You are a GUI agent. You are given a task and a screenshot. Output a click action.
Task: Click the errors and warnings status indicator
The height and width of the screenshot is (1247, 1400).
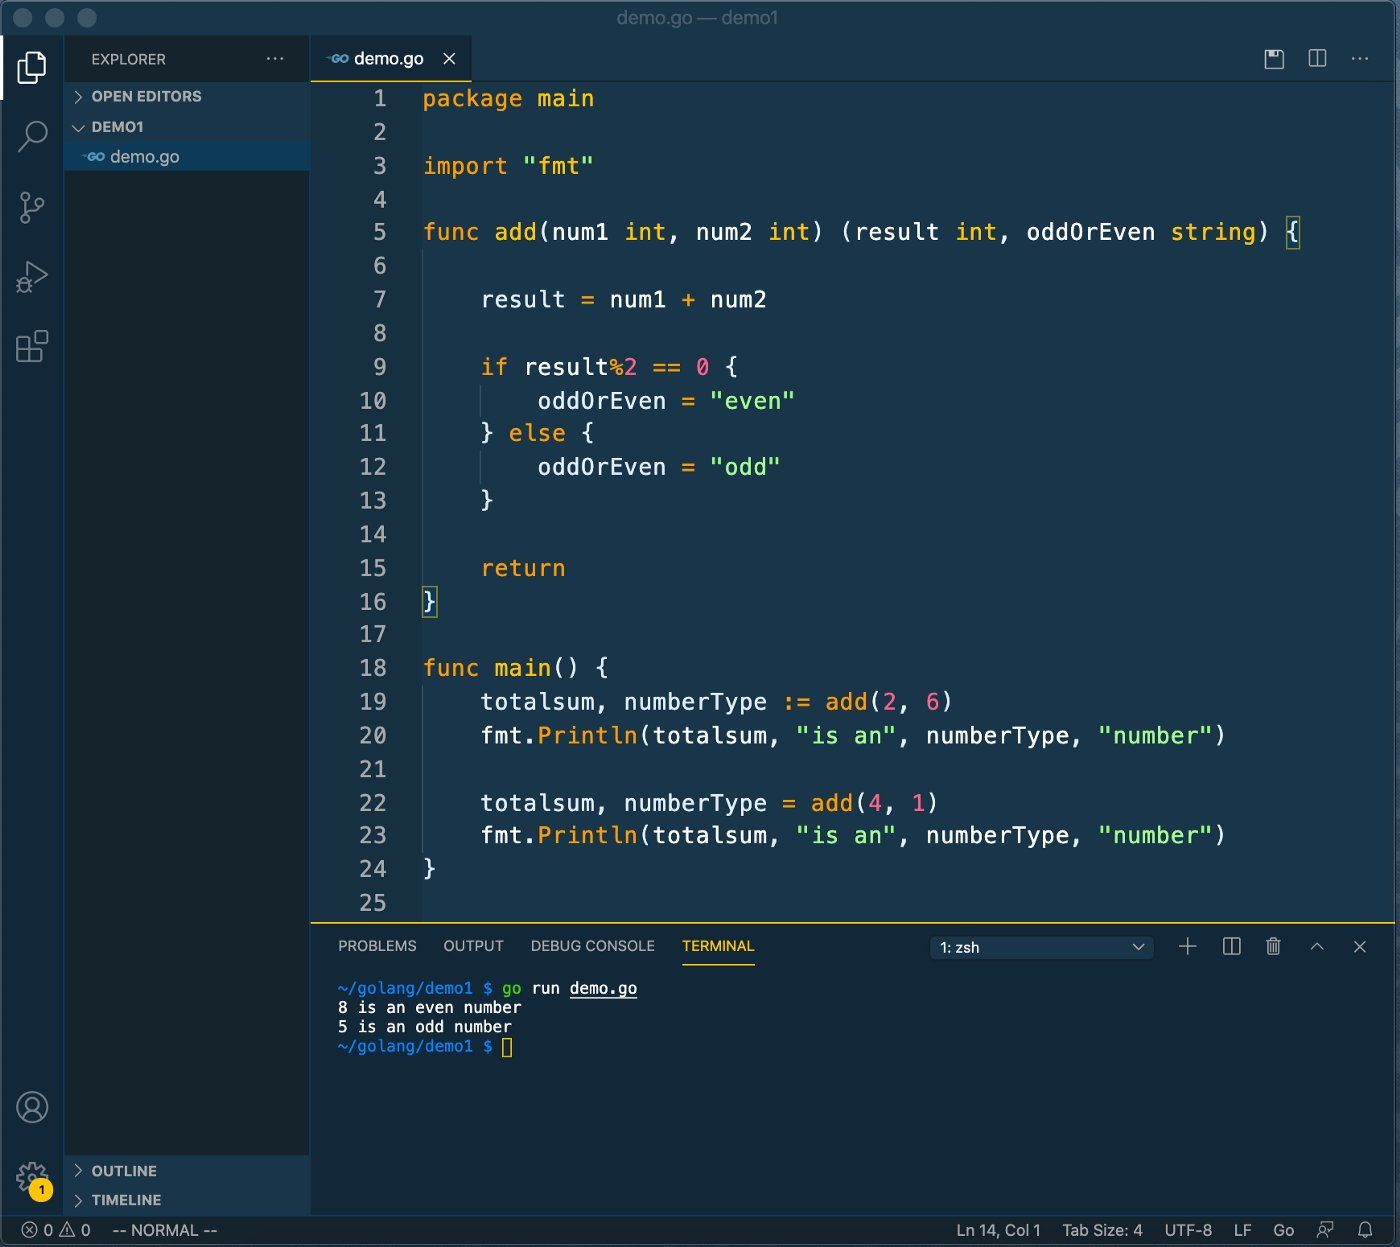(x=56, y=1230)
